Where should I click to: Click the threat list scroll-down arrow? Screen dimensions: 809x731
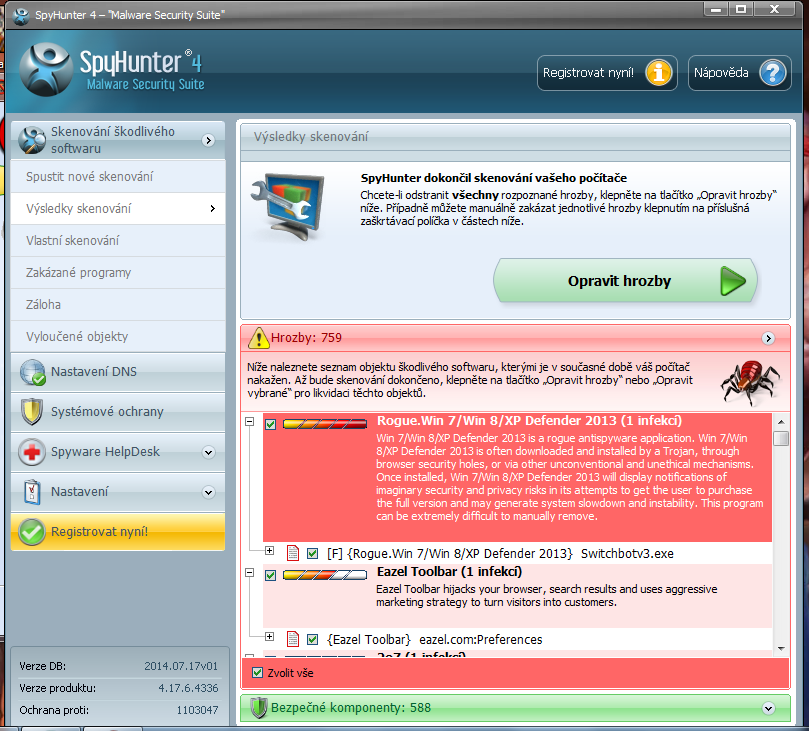[781, 648]
